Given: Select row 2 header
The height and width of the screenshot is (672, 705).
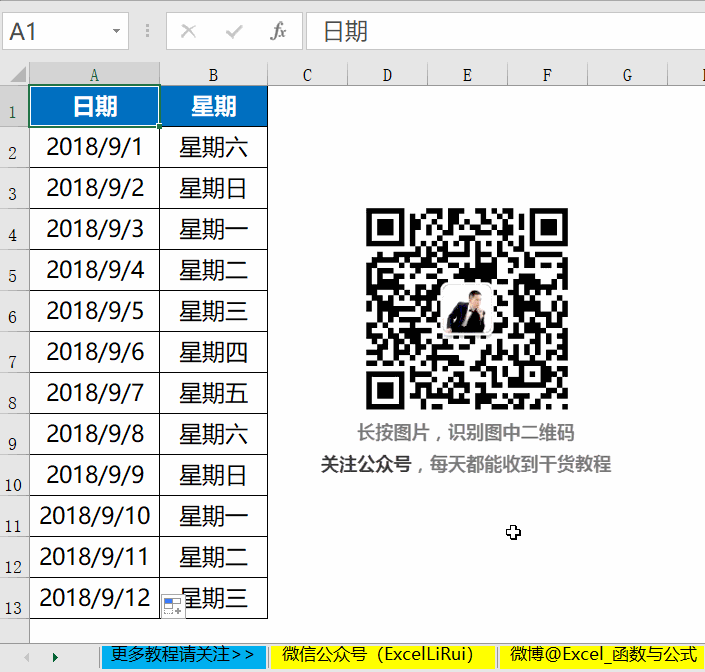Looking at the screenshot, I should [14, 147].
